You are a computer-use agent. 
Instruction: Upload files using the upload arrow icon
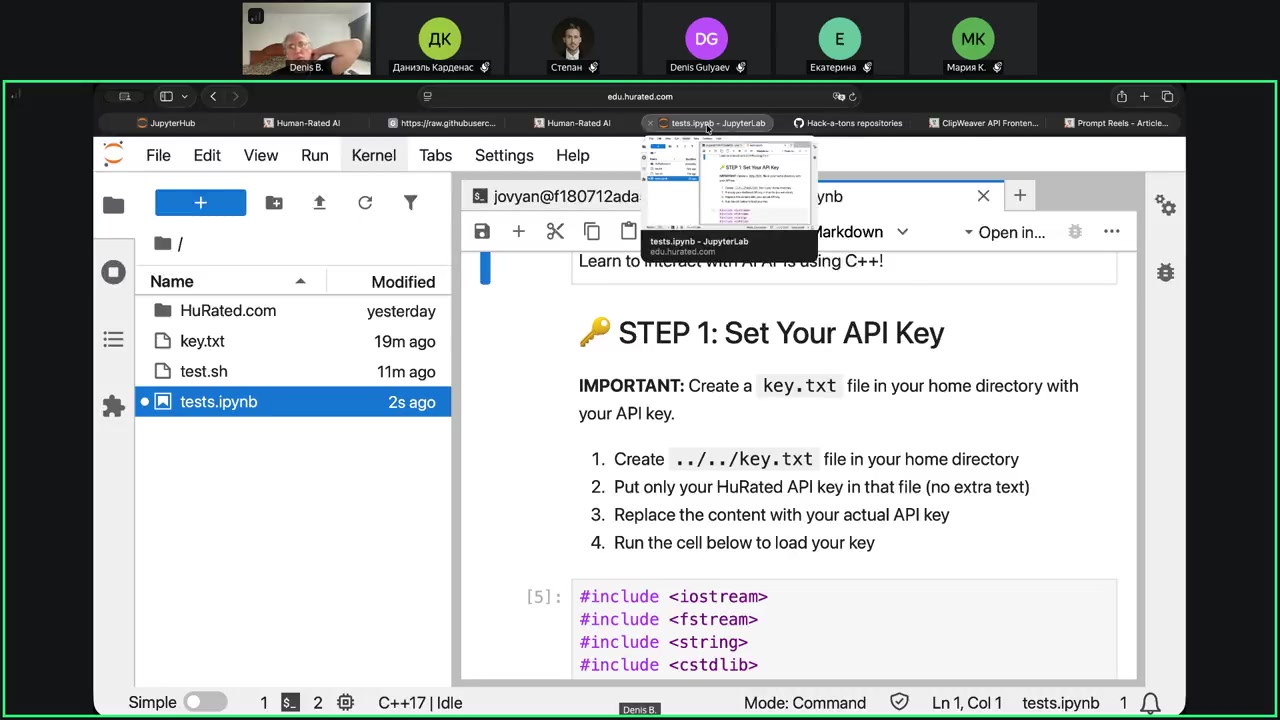coord(319,203)
